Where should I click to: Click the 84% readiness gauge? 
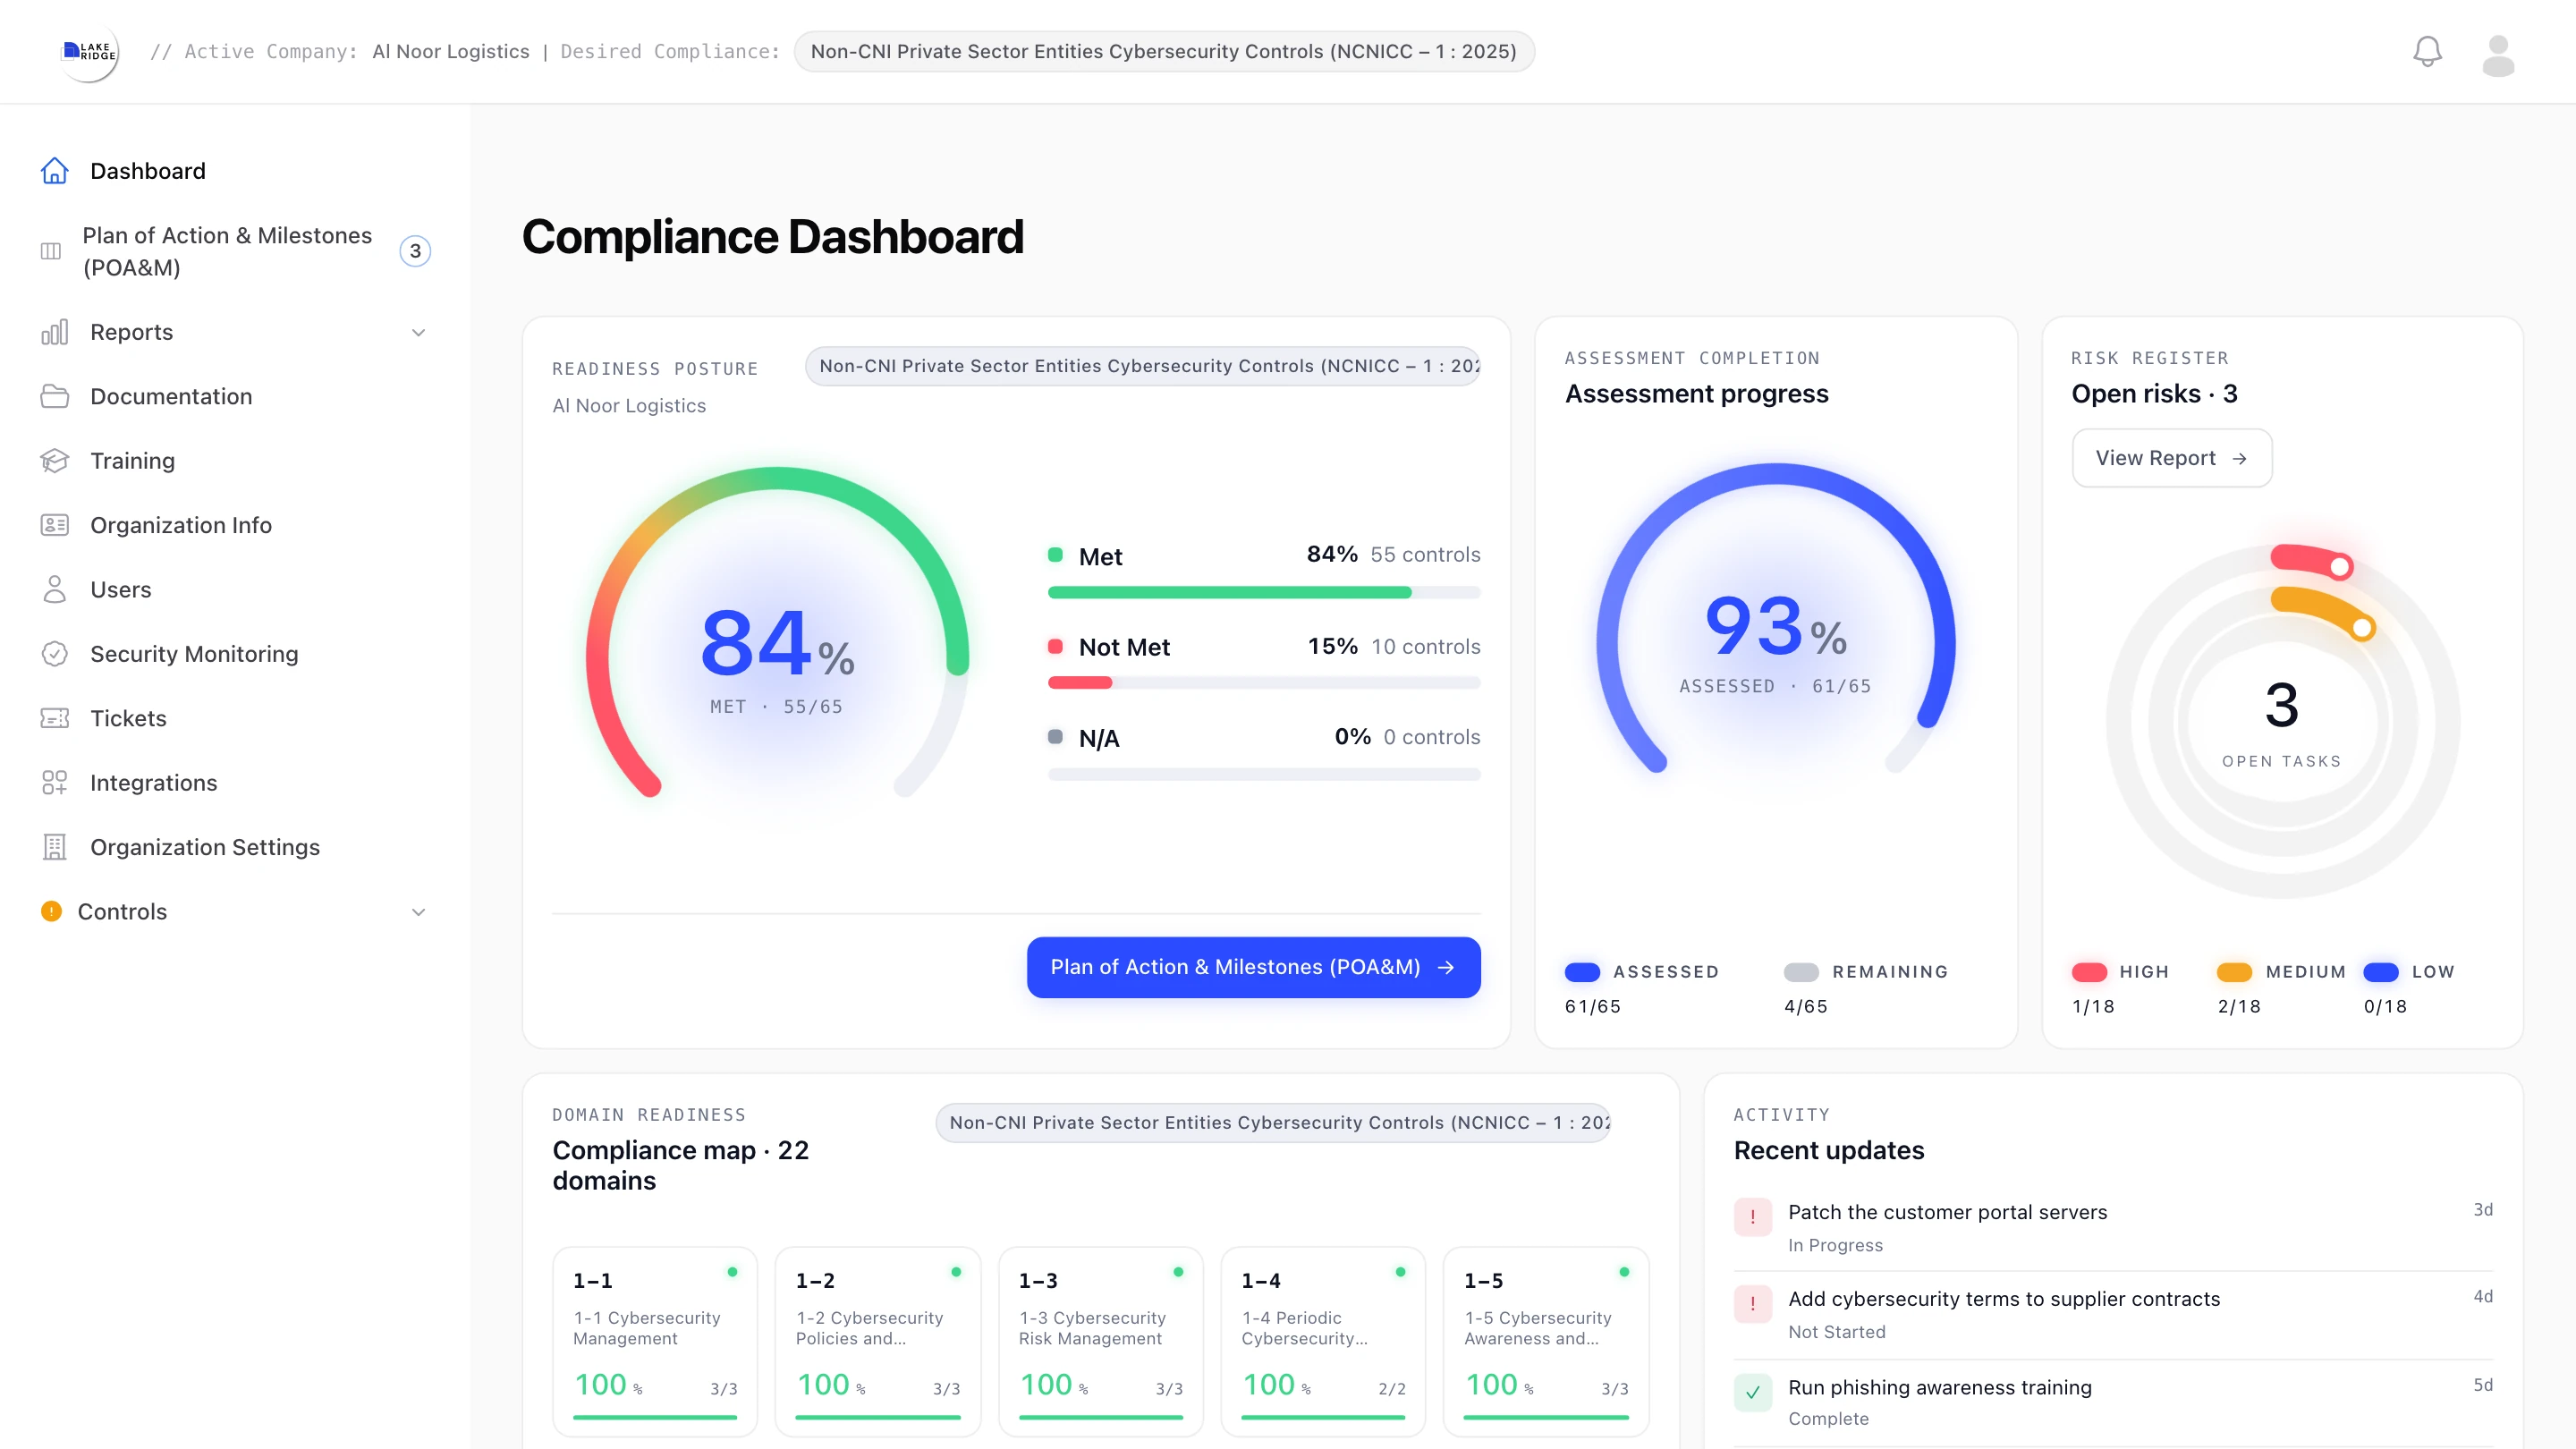(777, 640)
